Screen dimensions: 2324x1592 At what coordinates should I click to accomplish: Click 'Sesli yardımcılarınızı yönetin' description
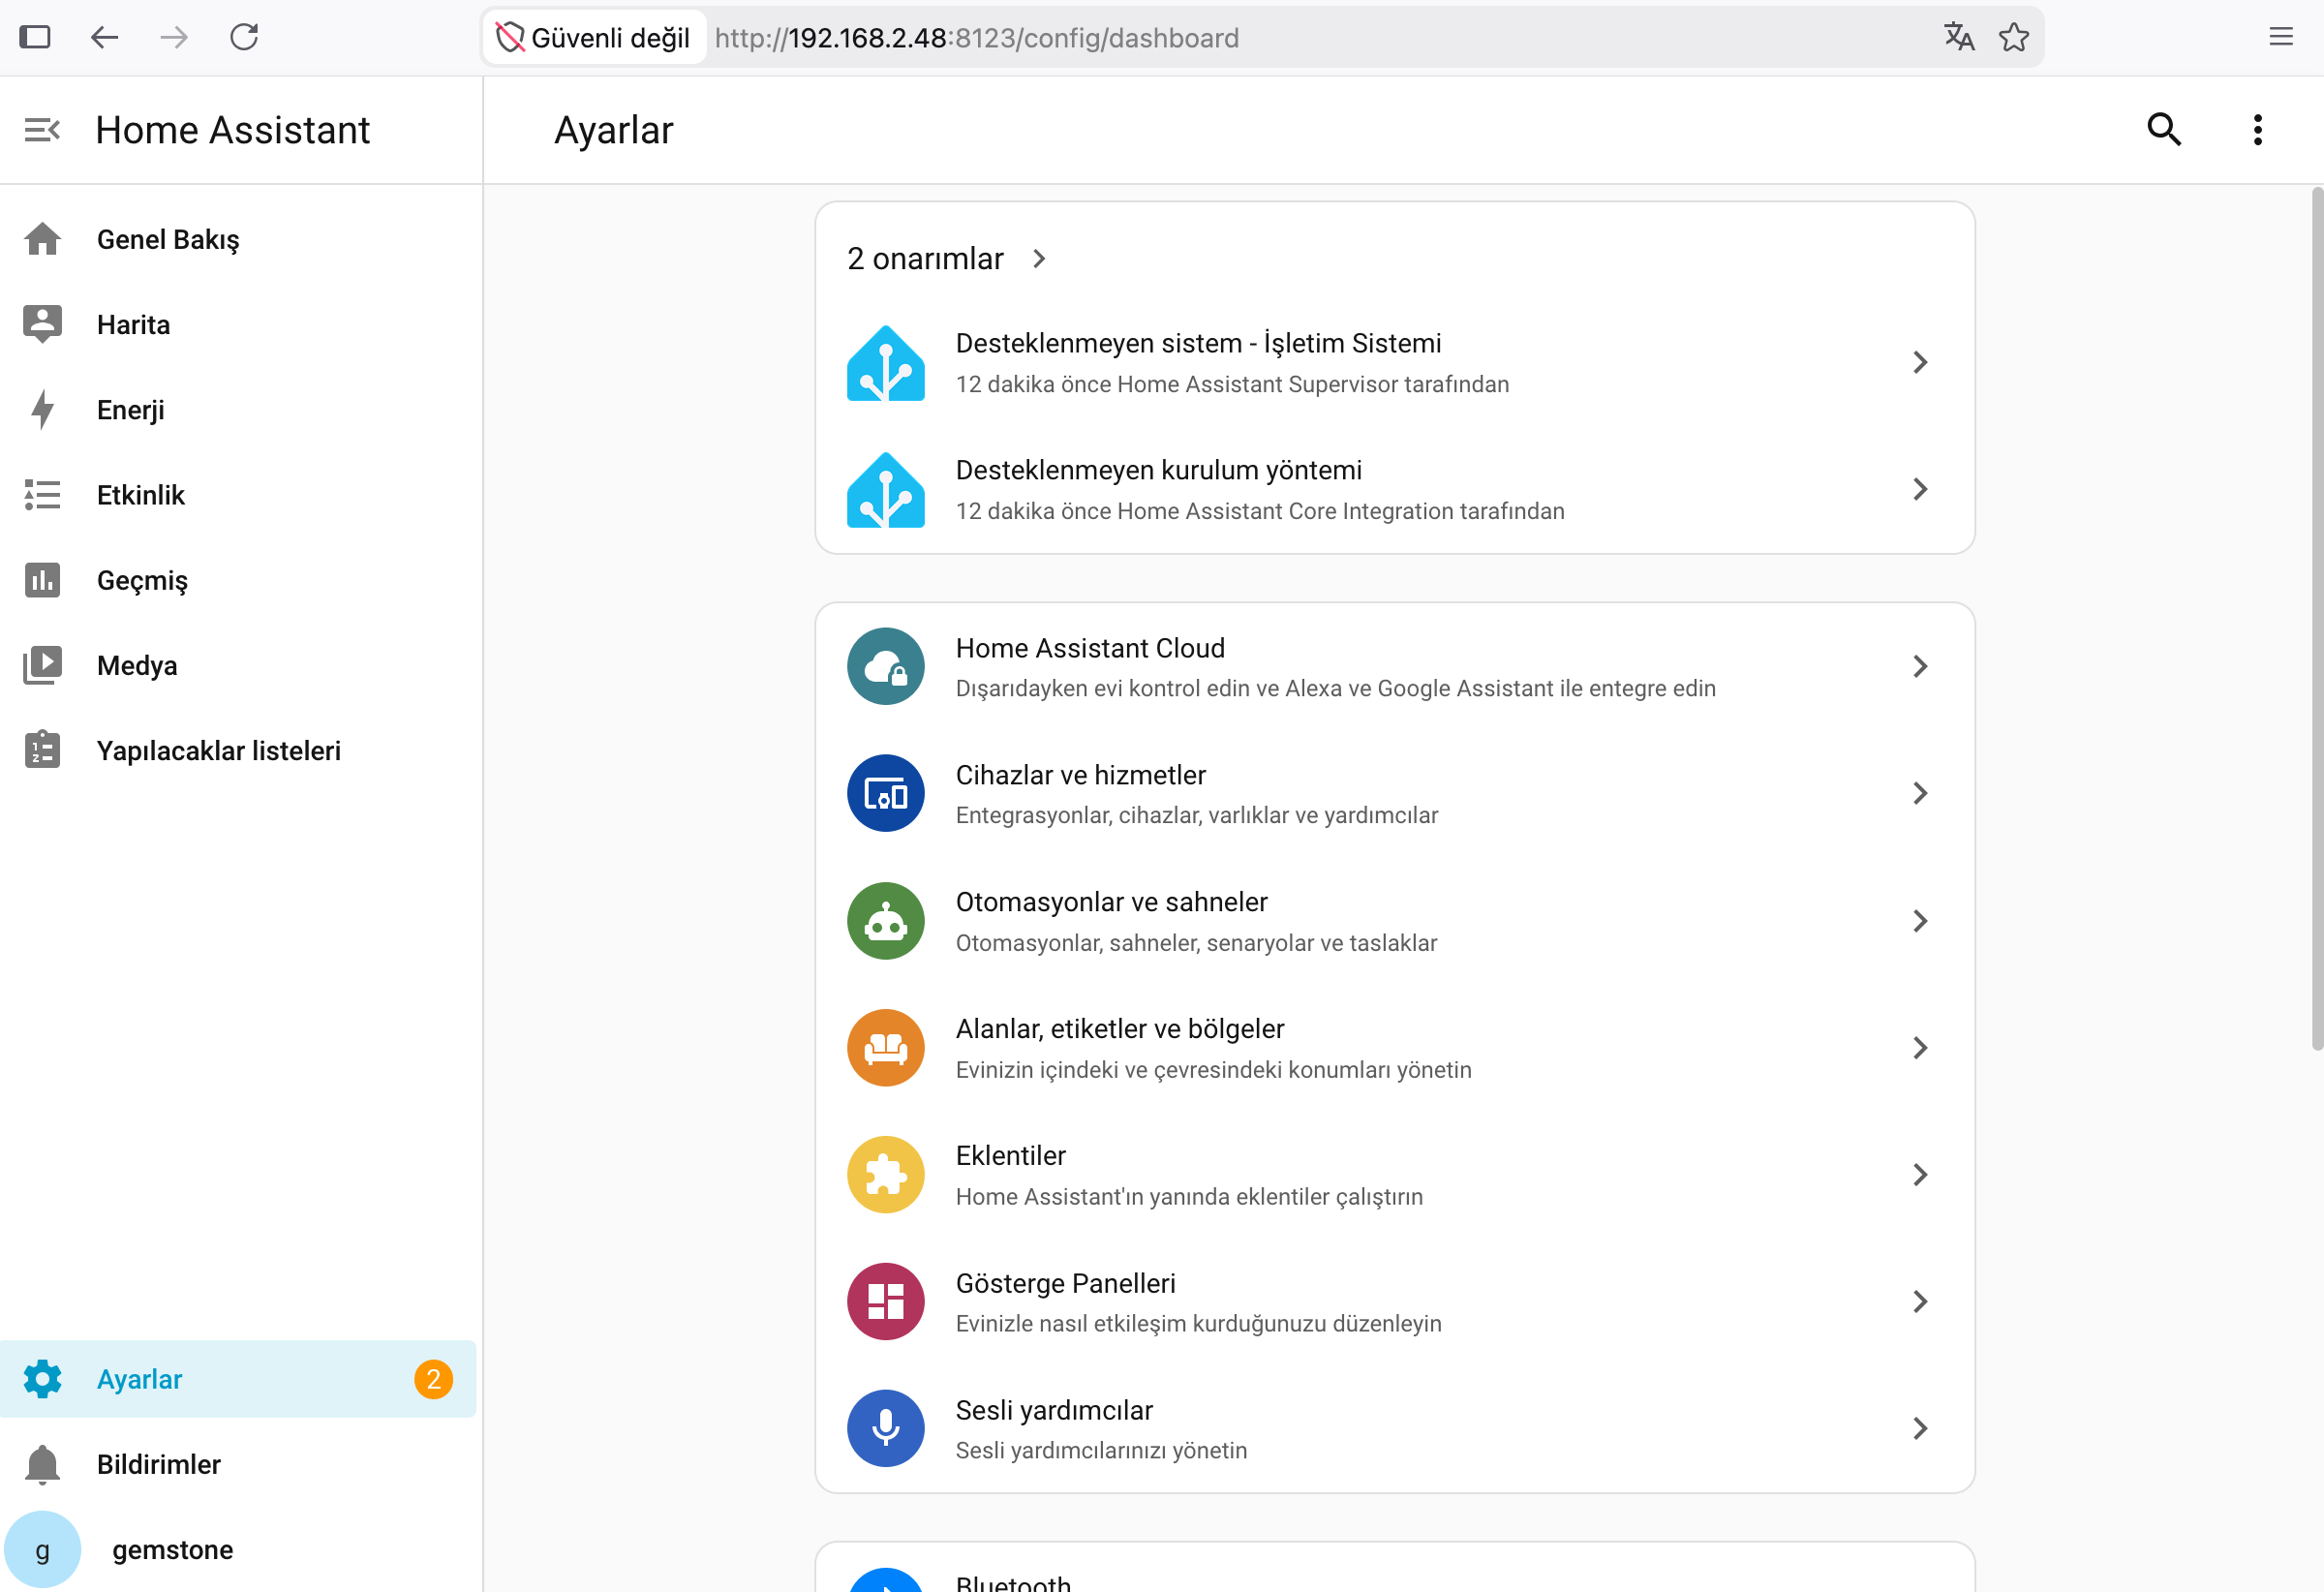1101,1451
